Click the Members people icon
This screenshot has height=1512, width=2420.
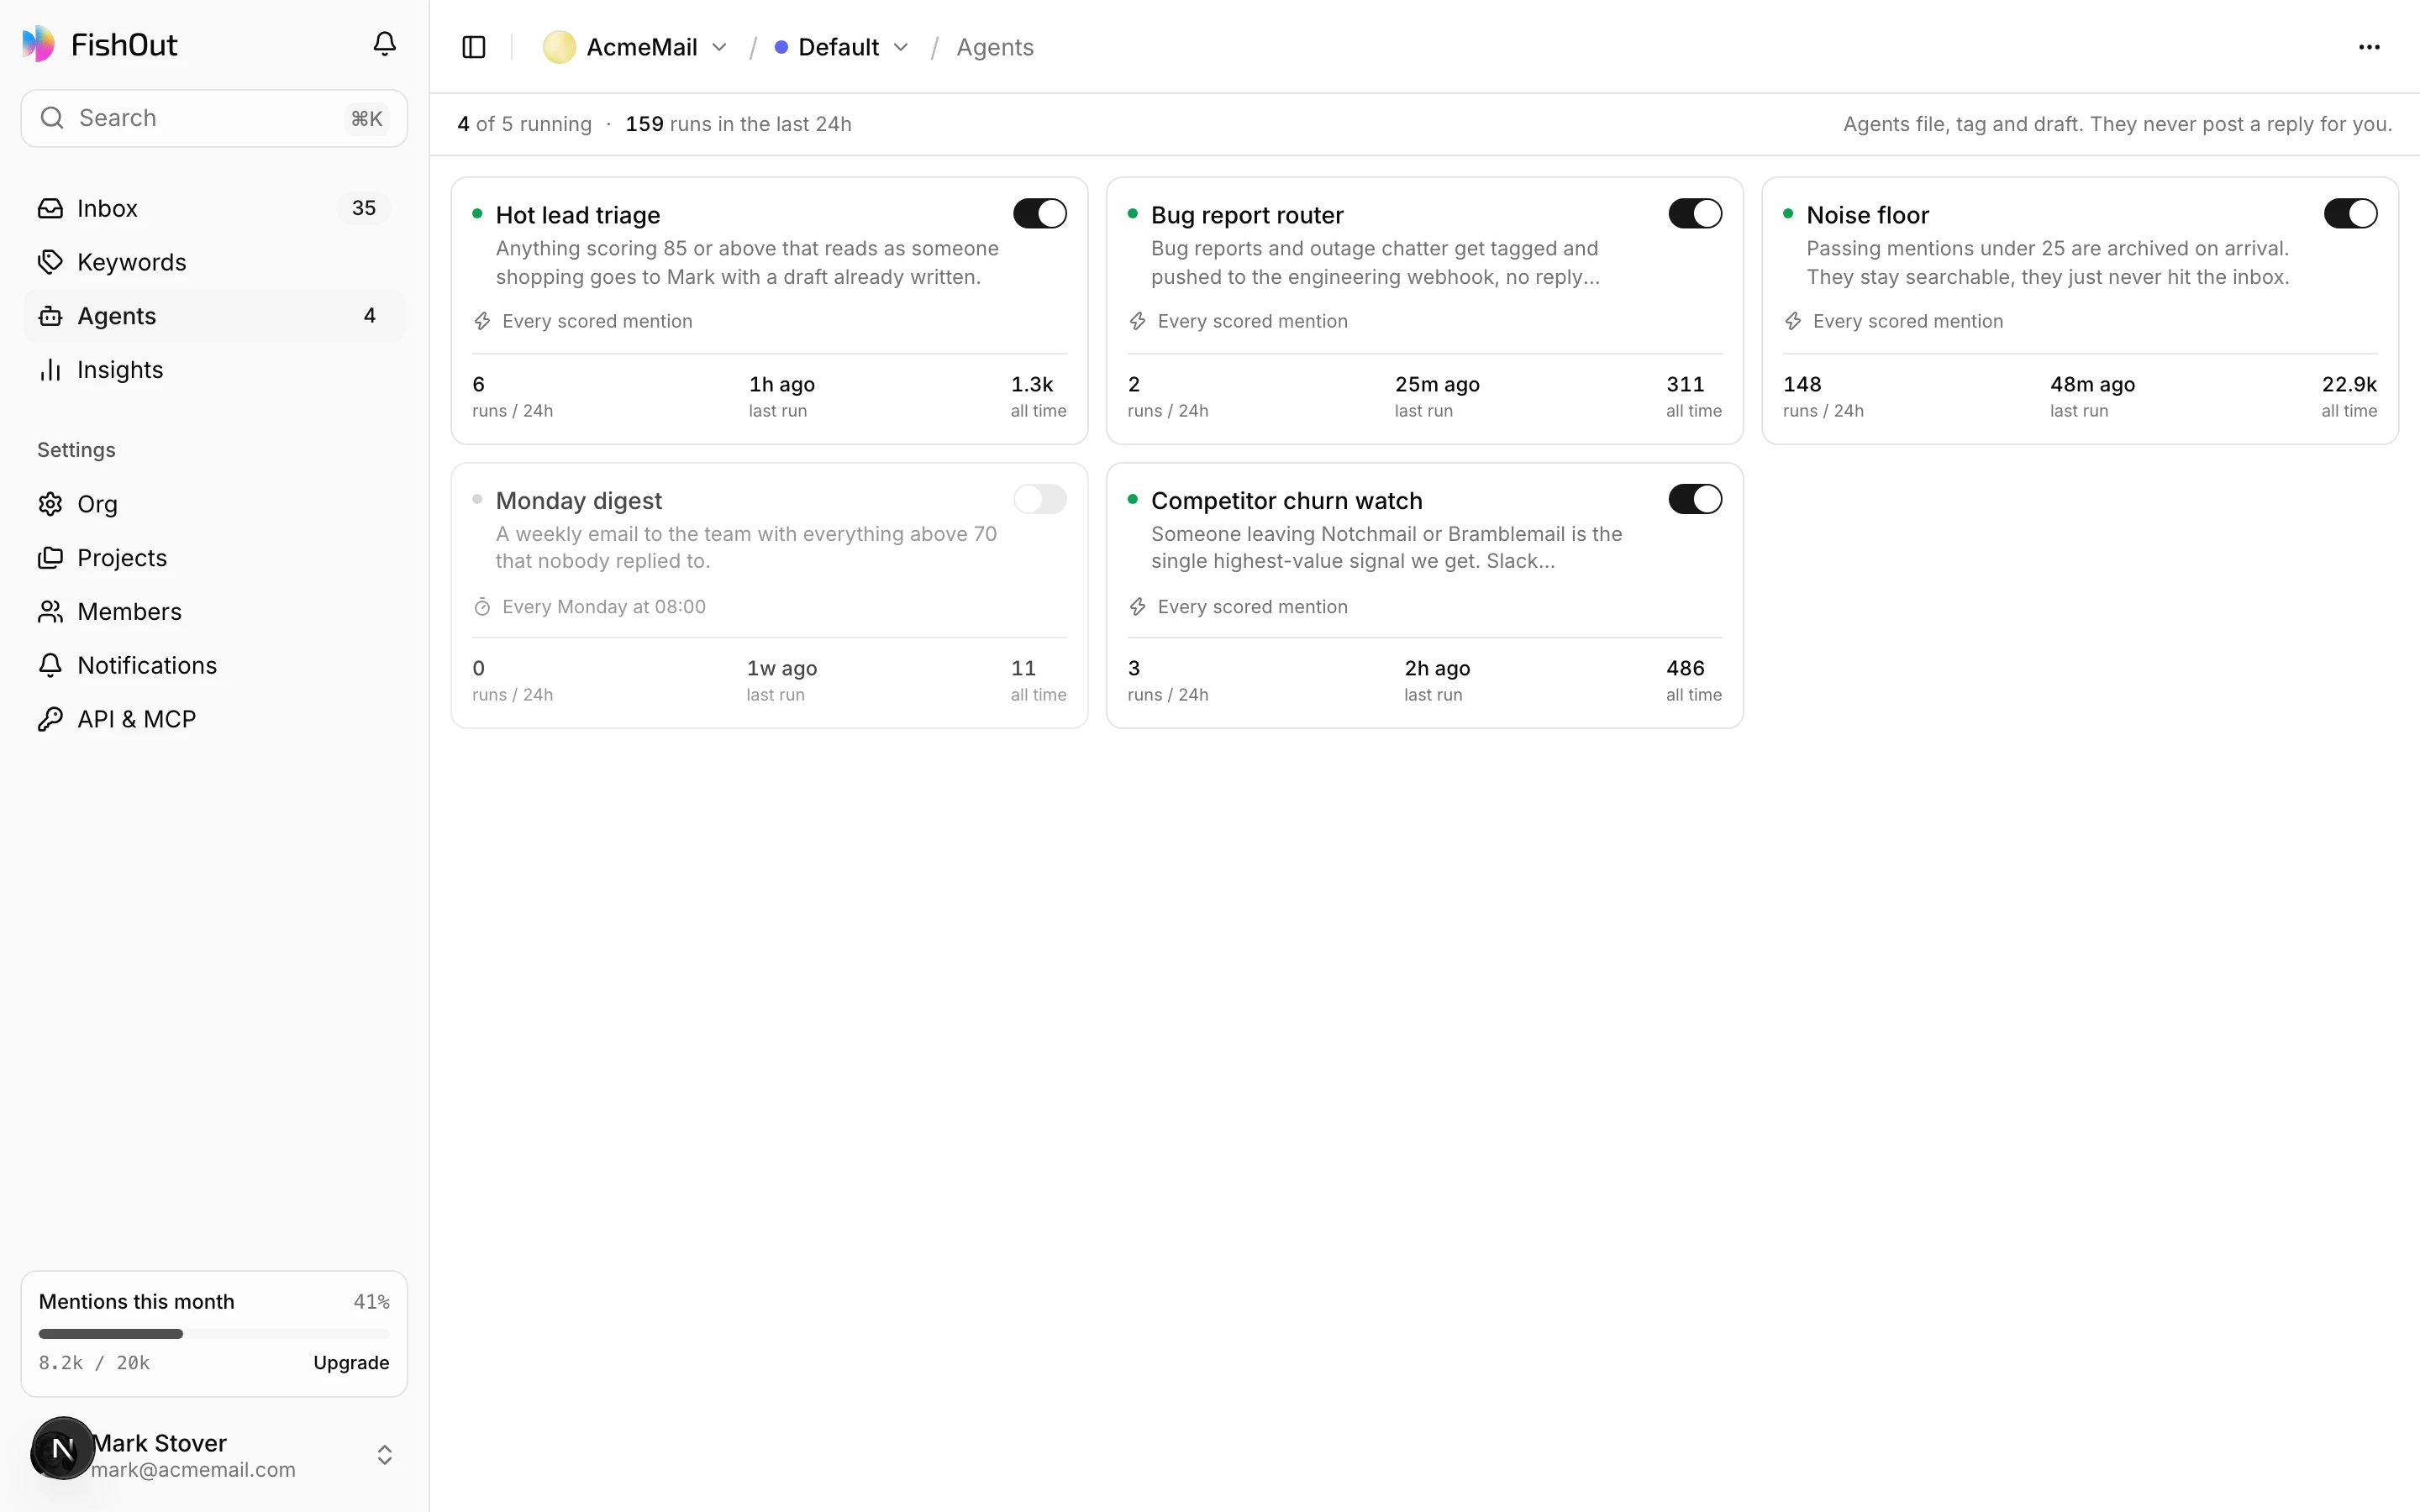point(50,612)
